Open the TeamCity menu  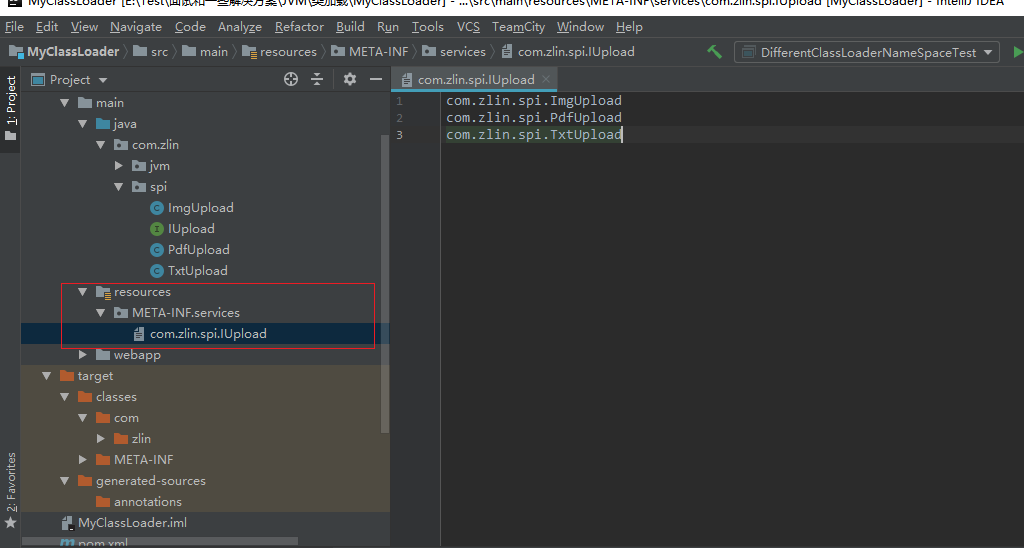click(519, 27)
